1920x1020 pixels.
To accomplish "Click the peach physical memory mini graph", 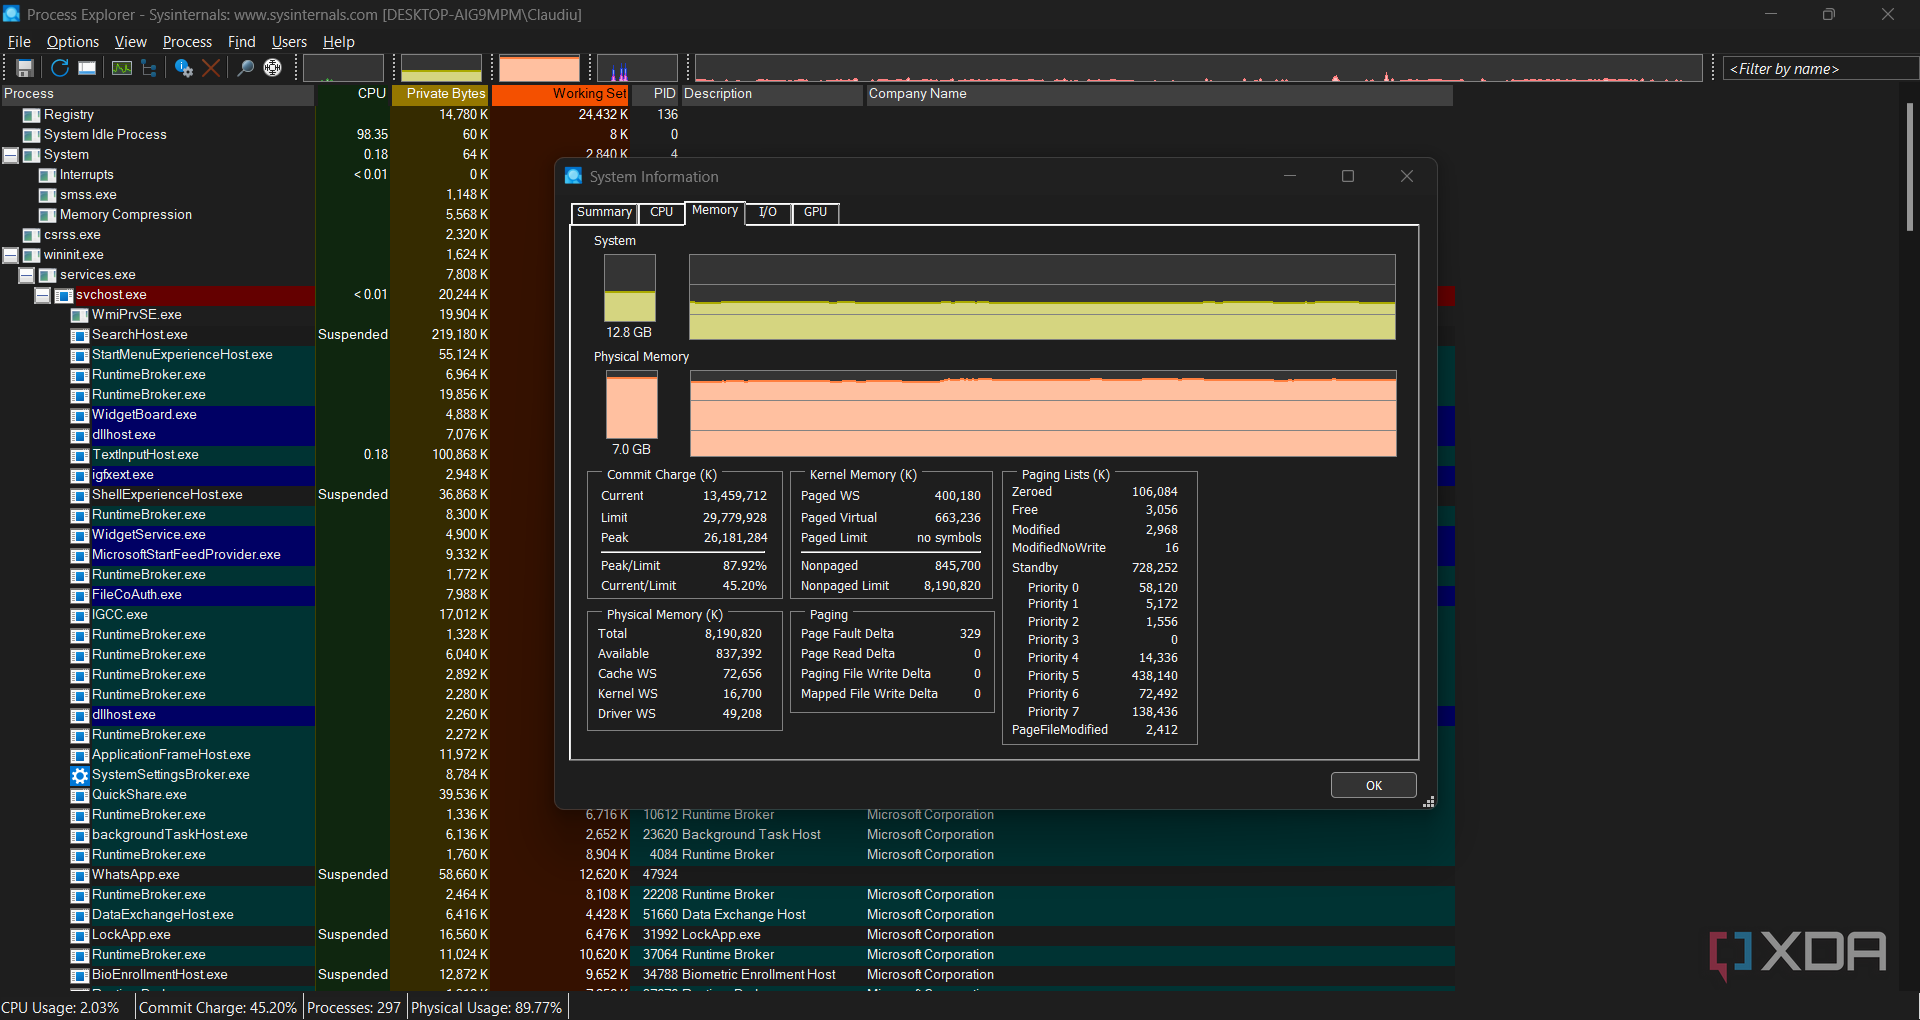I will click(x=539, y=69).
